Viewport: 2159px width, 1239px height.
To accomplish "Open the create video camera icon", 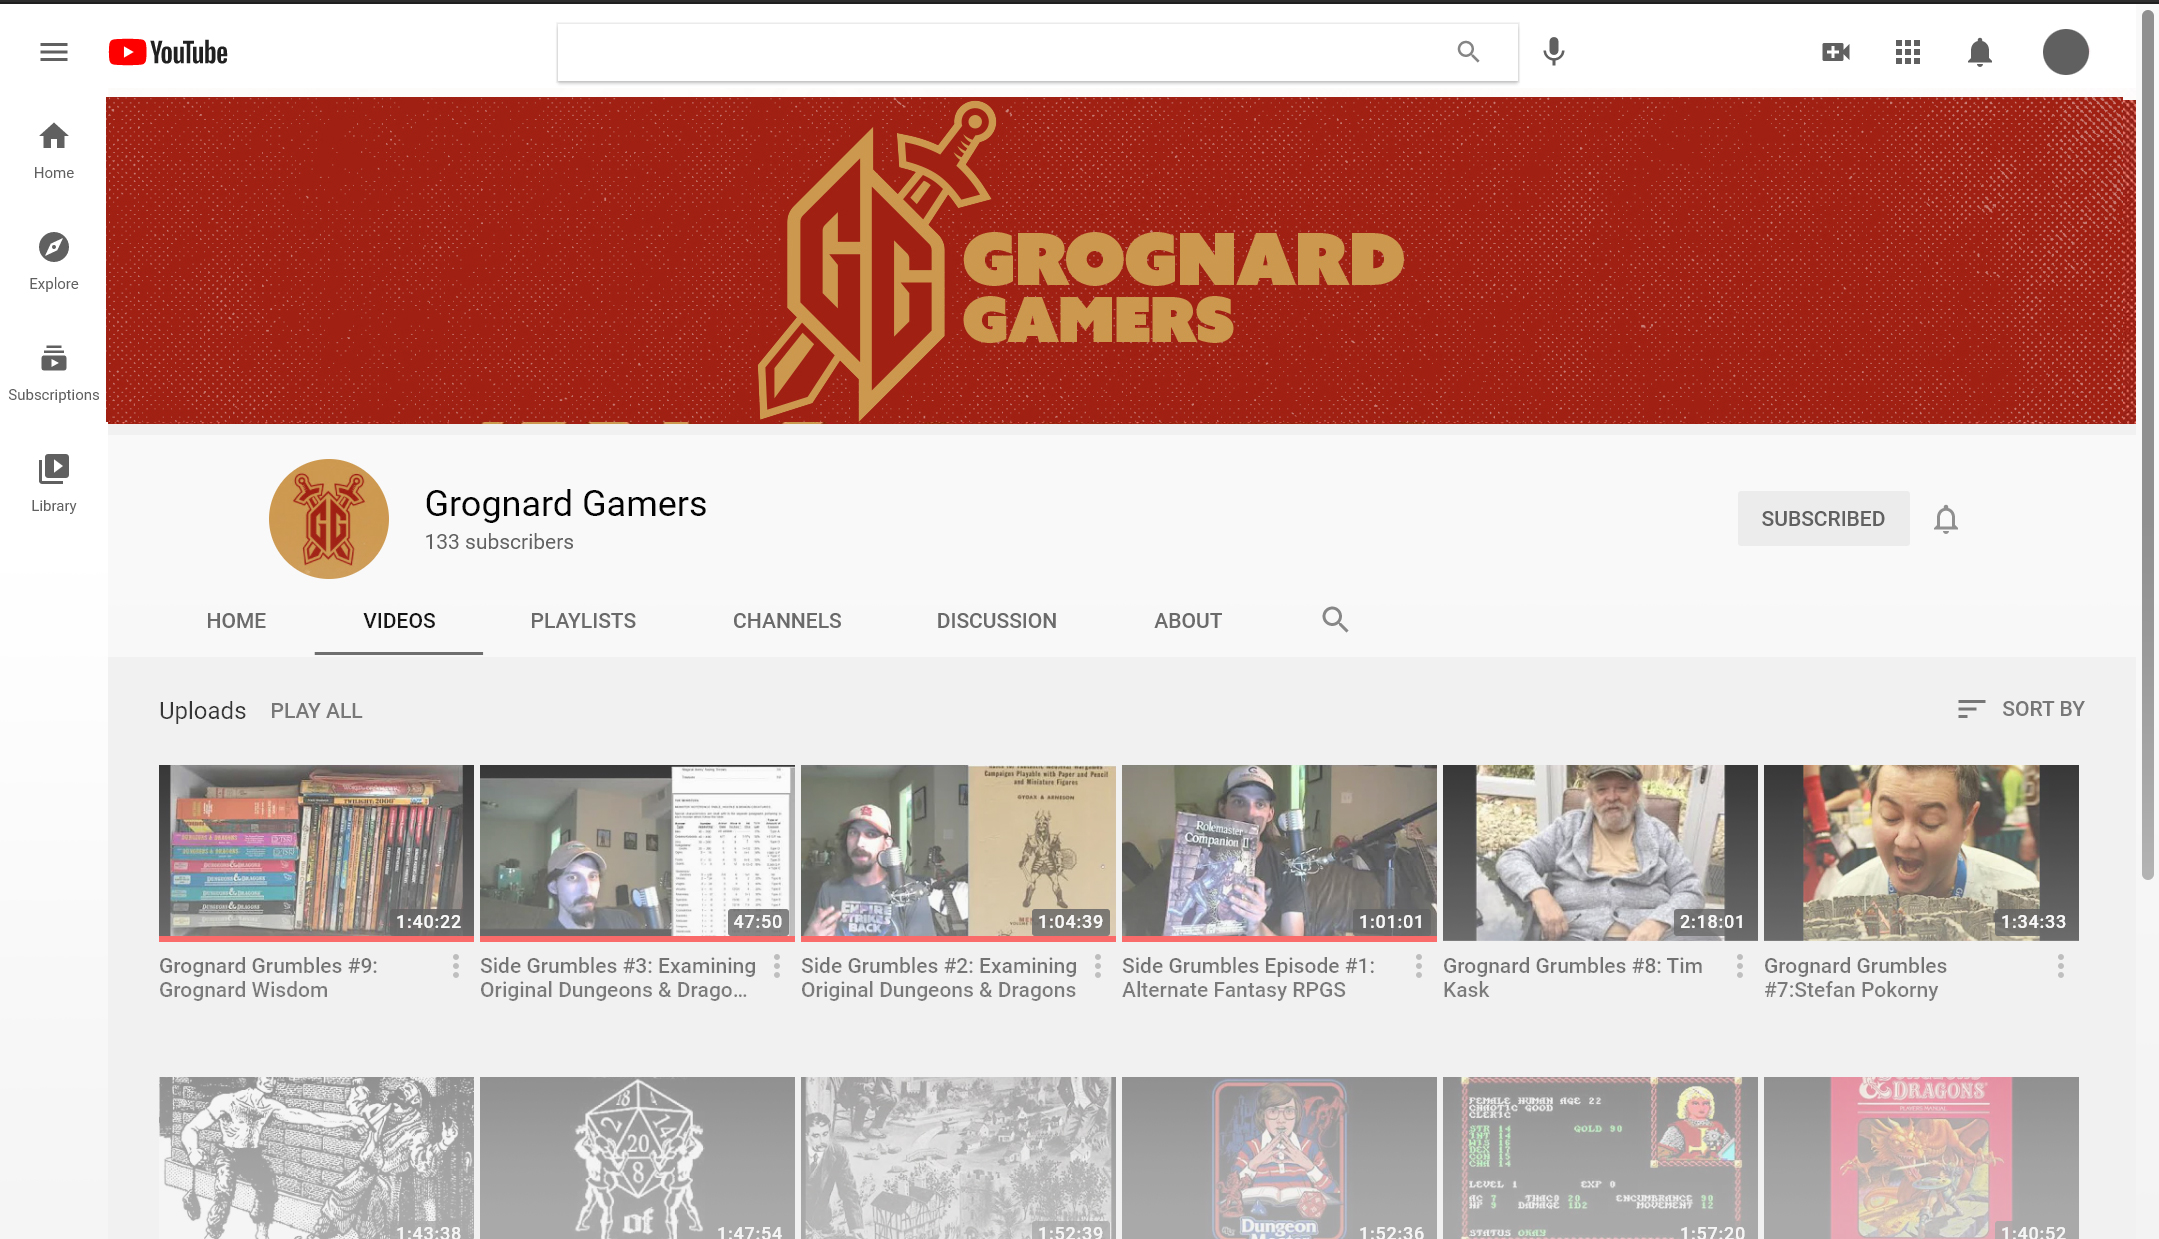I will tap(1835, 52).
